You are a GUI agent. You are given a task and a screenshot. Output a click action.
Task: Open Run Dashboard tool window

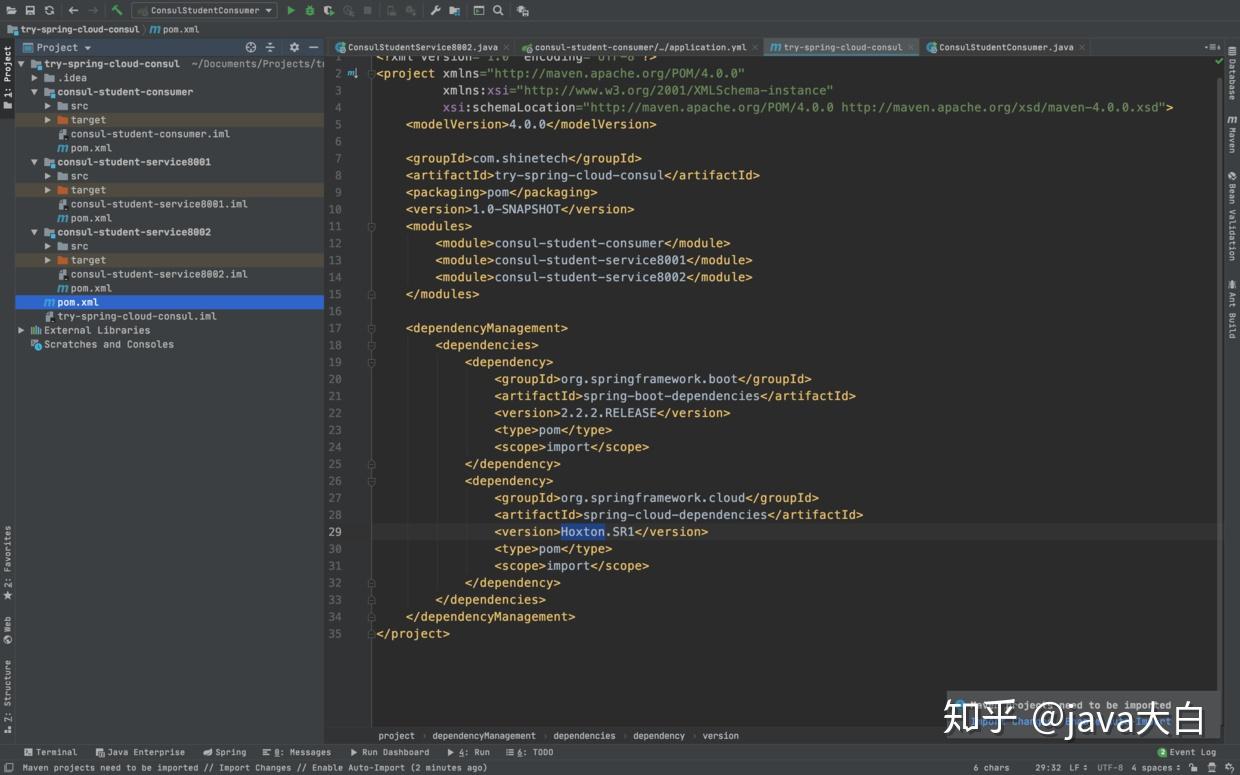coord(389,752)
